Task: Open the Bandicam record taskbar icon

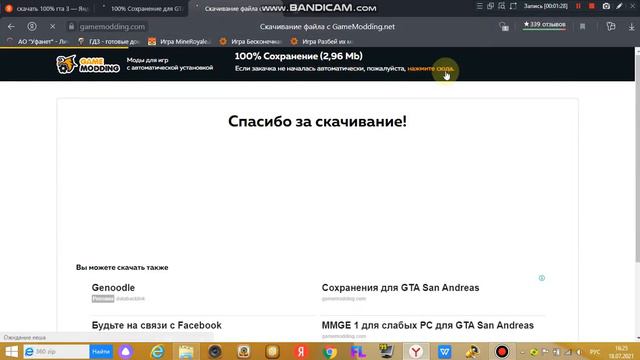Action: pos(502,351)
